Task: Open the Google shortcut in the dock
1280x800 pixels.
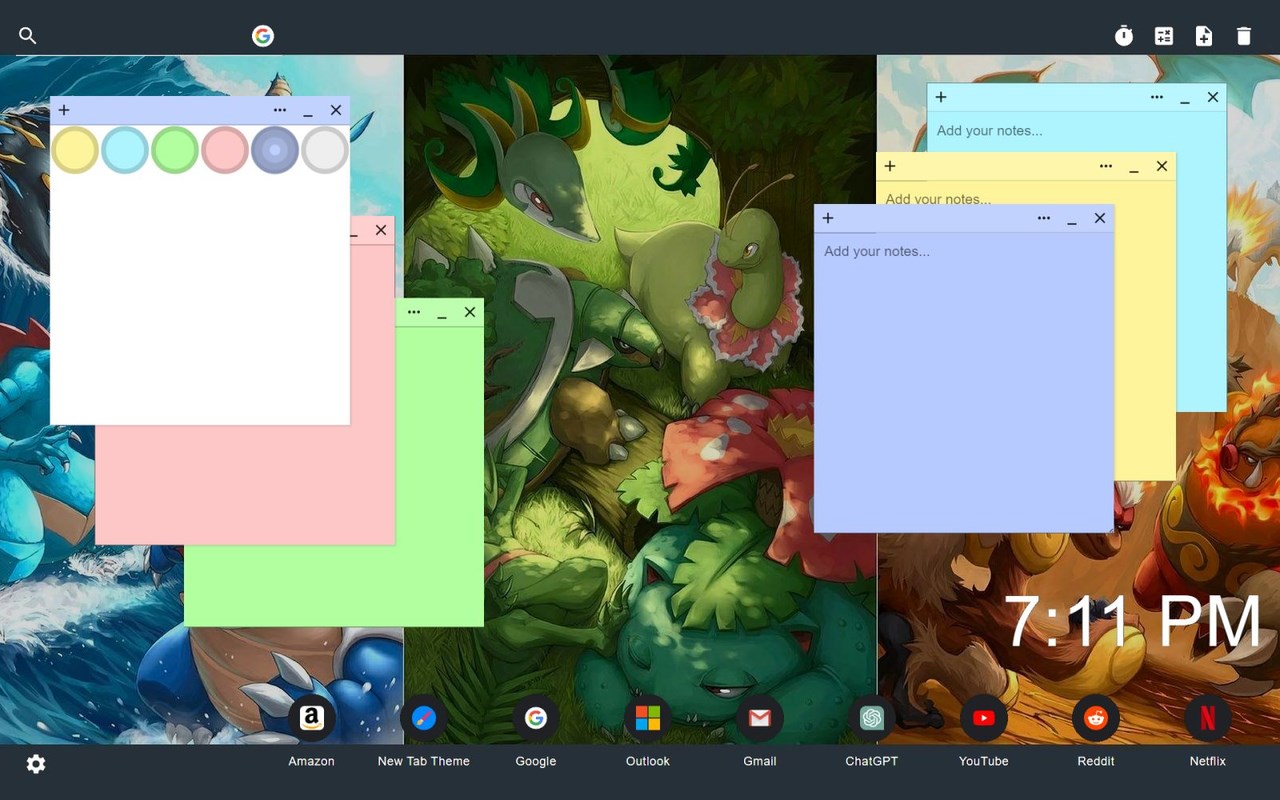Action: (536, 718)
